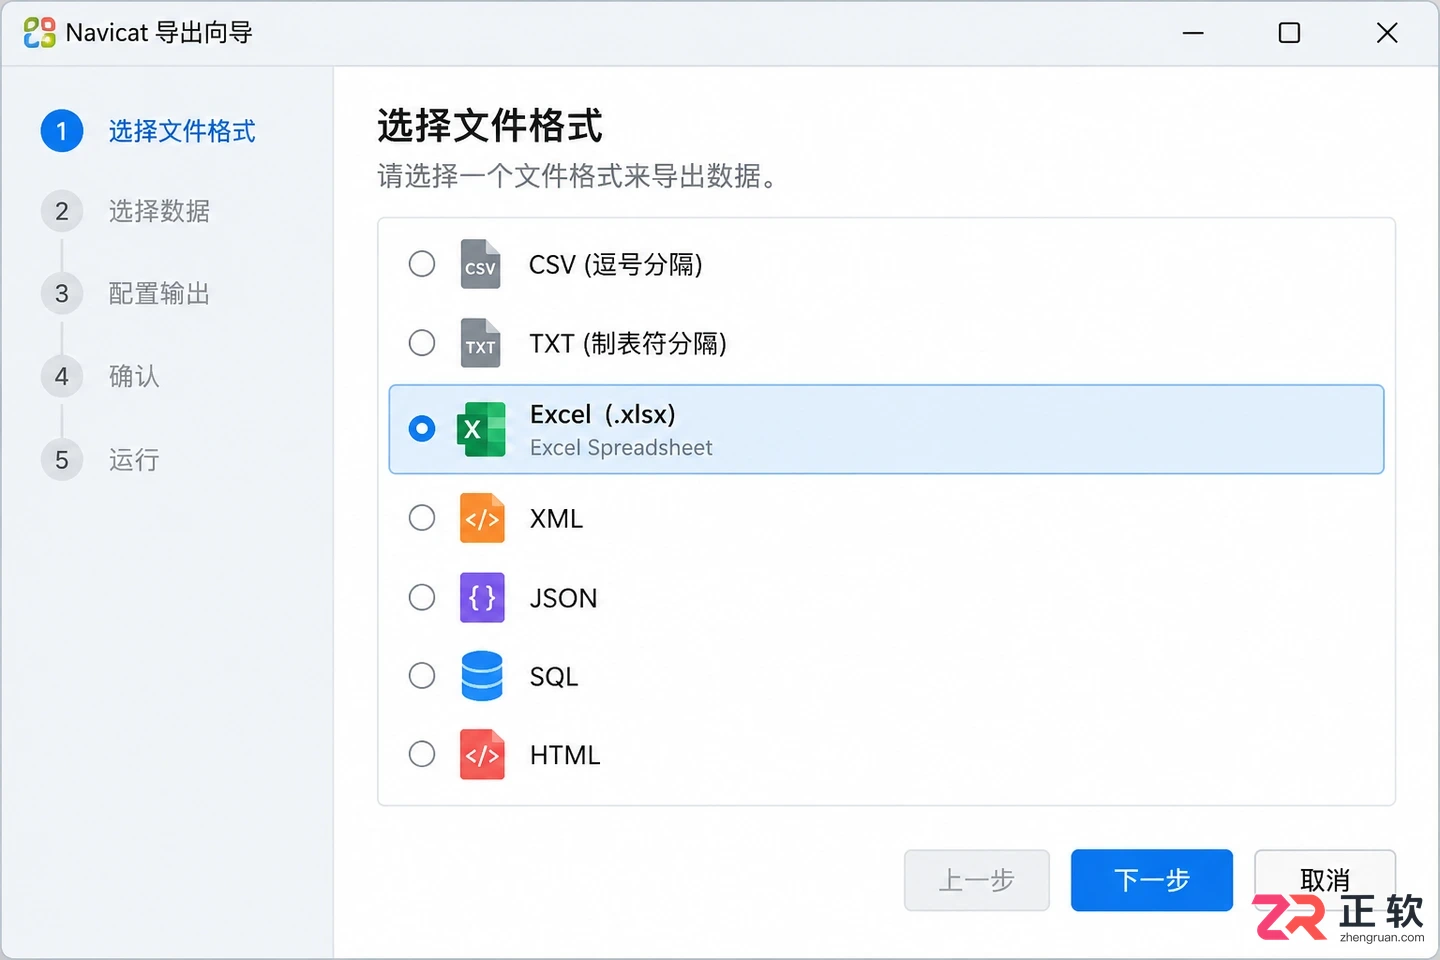Click the Excel (.xlsx) label text

coord(603,414)
